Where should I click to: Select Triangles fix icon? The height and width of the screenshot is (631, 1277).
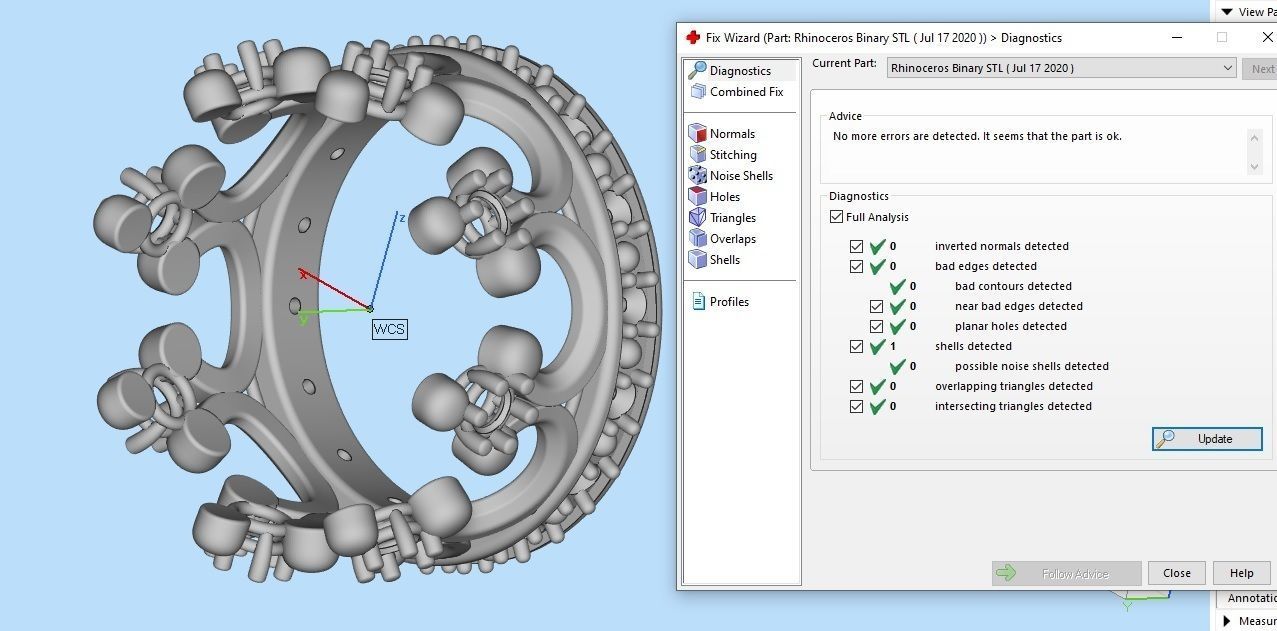(698, 218)
